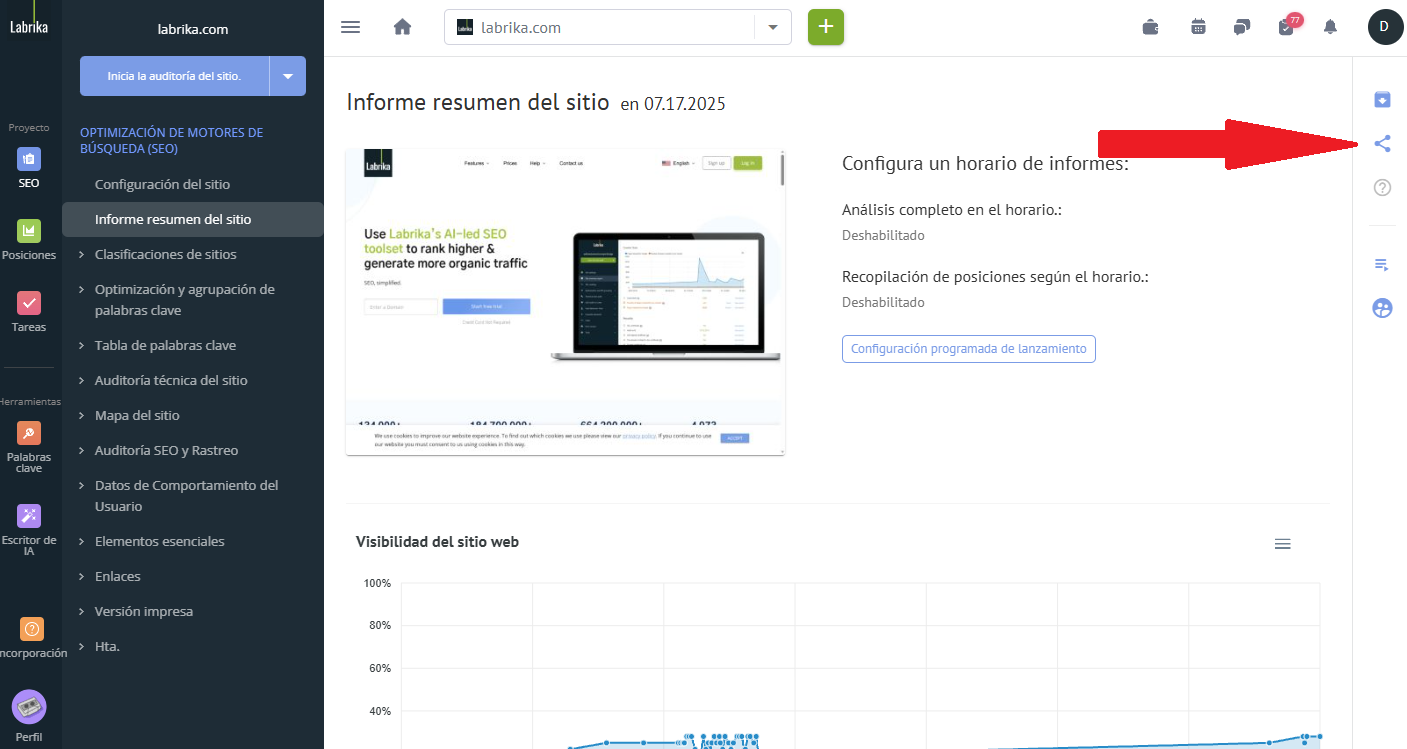Click Optimización de motores de búsqueda heading
Image resolution: width=1407 pixels, height=749 pixels.
(171, 140)
